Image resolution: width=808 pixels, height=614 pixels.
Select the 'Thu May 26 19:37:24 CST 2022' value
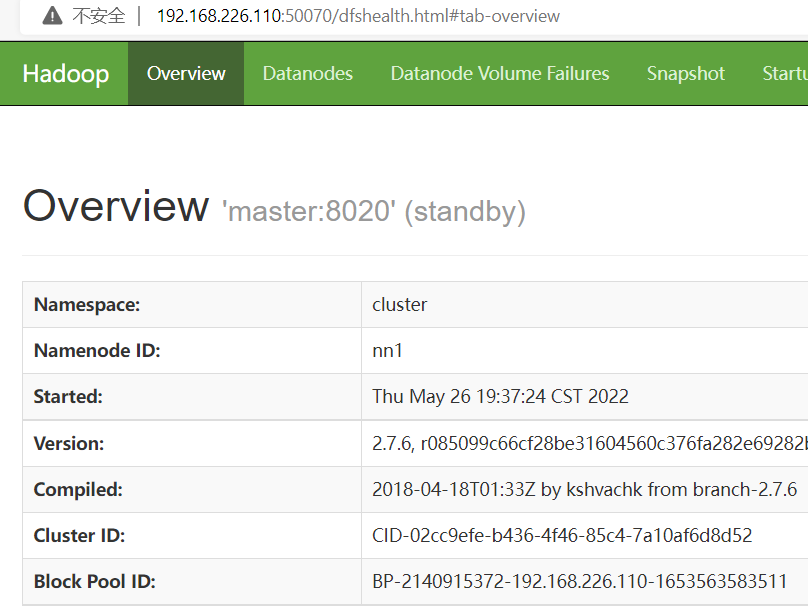[x=500, y=397]
